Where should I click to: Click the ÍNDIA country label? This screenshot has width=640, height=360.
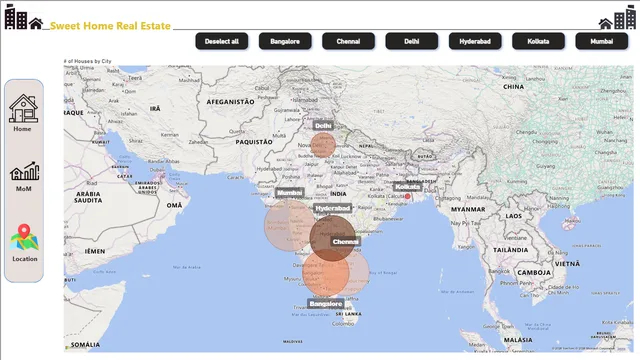pos(338,194)
